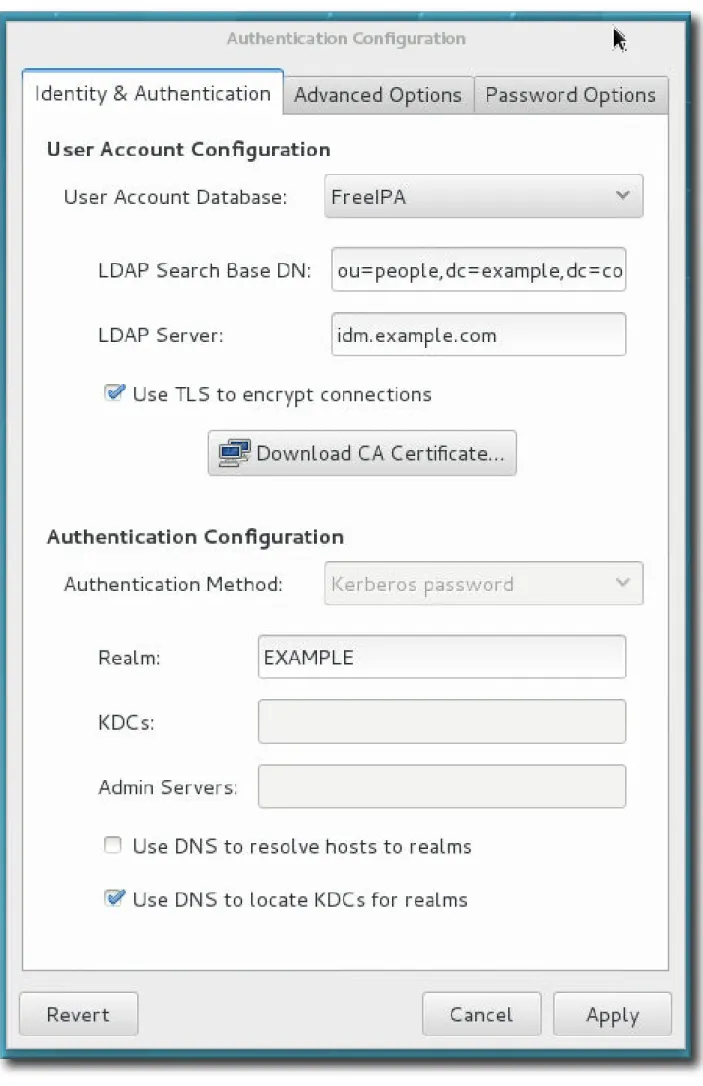Click the Authentication Configuration section heading
Screen dimensions: 703x1086
pyautogui.click(x=195, y=537)
